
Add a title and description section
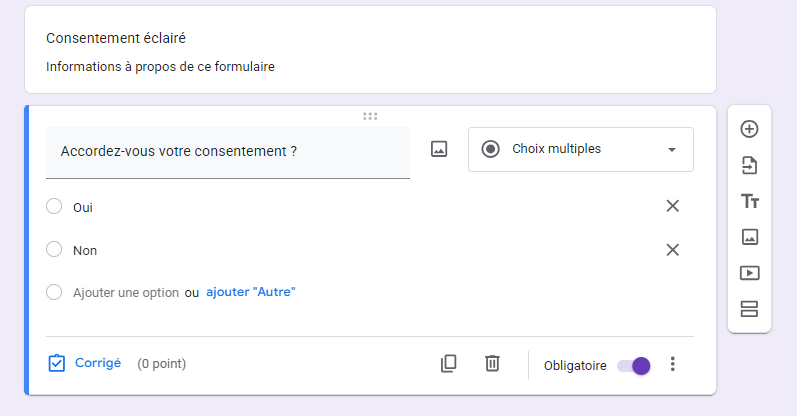(749, 201)
